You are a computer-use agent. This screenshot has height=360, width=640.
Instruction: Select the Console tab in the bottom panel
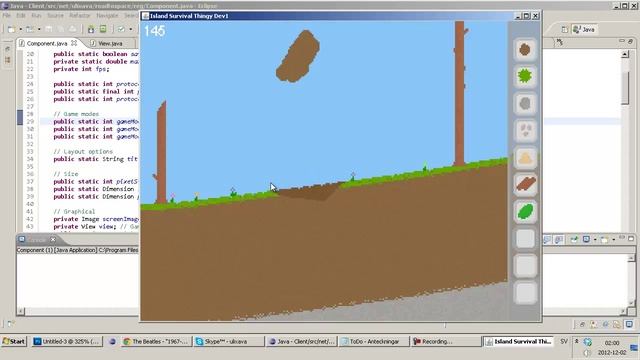(x=37, y=240)
